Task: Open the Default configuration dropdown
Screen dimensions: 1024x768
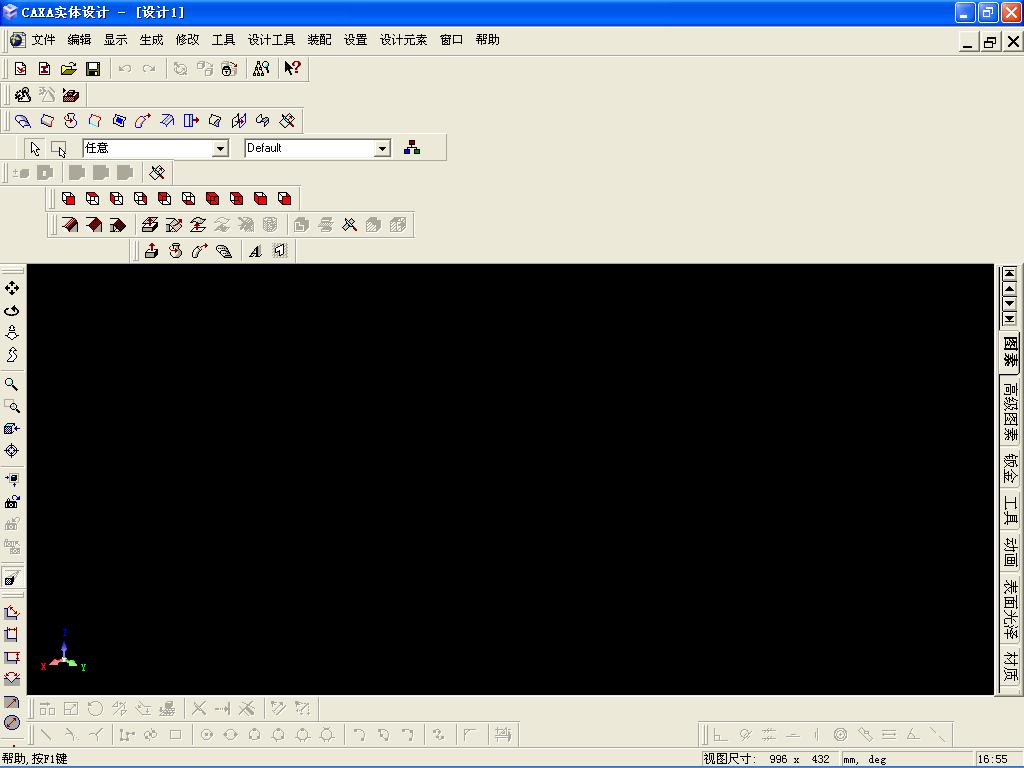Action: click(382, 148)
